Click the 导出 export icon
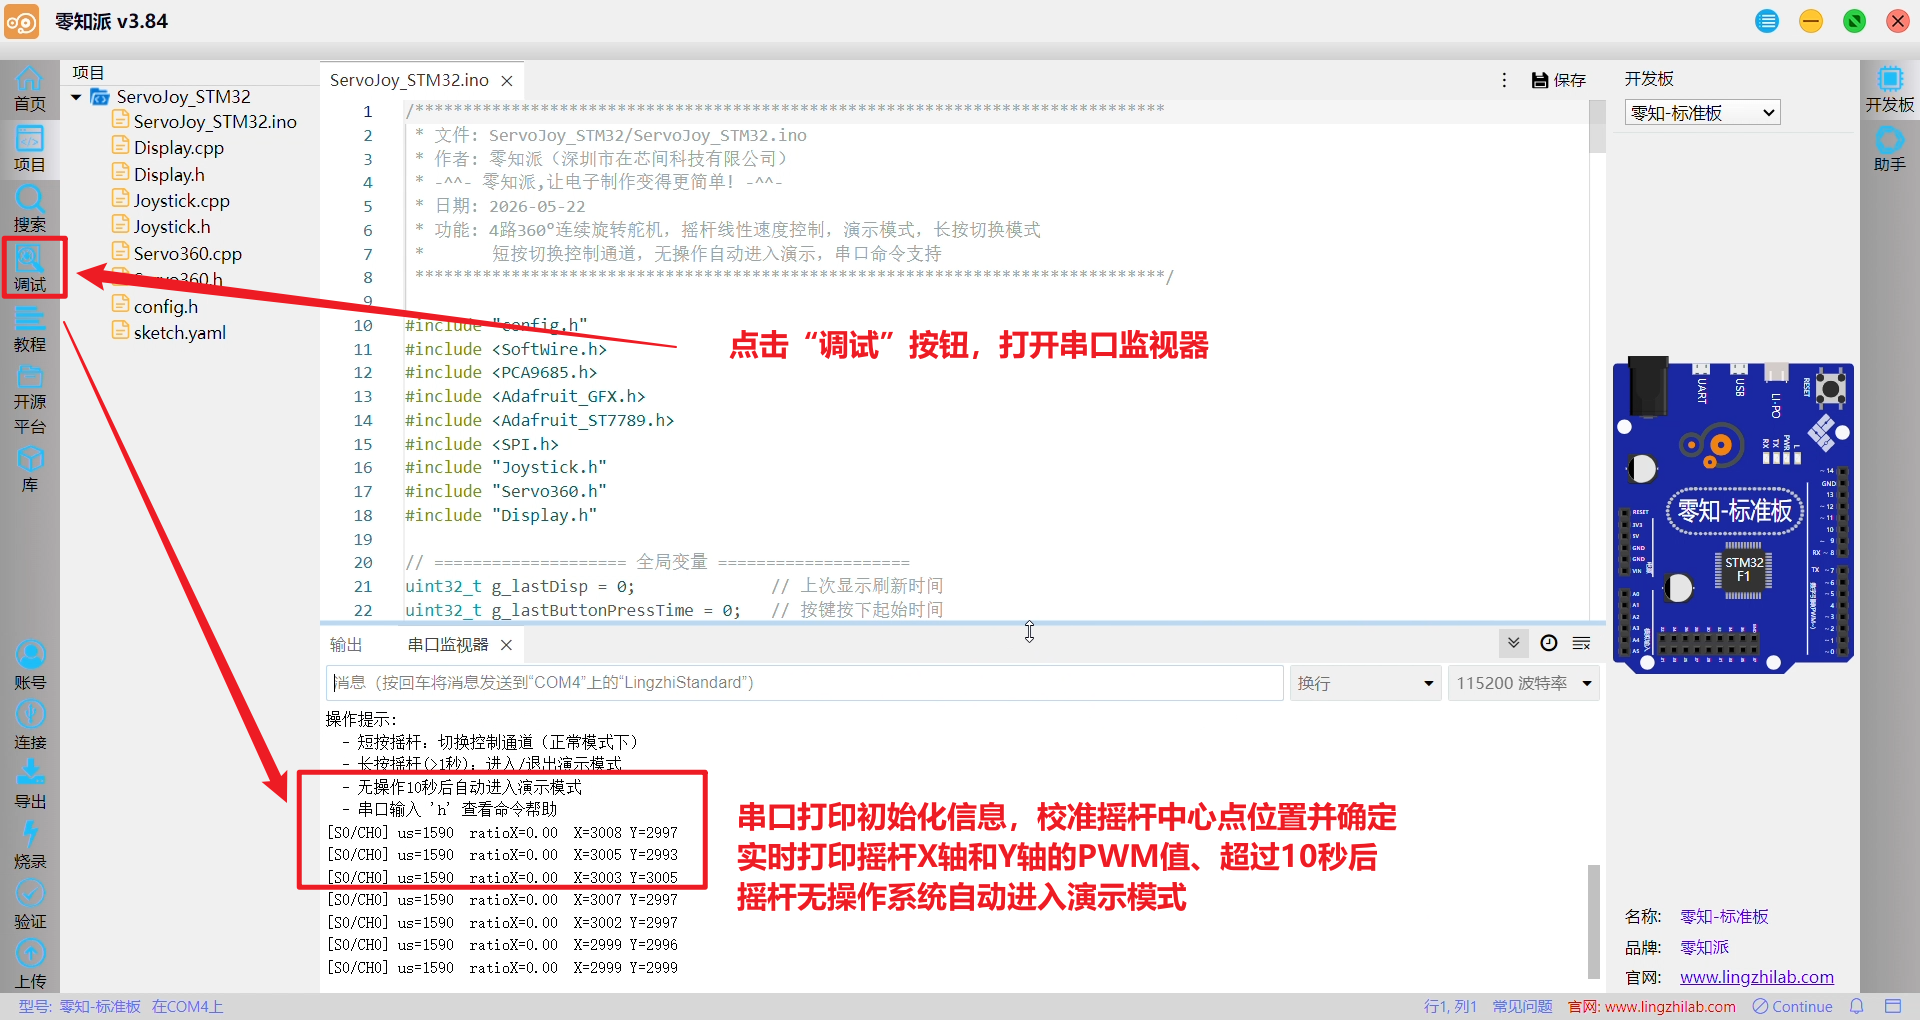This screenshot has width=1920, height=1020. (30, 785)
